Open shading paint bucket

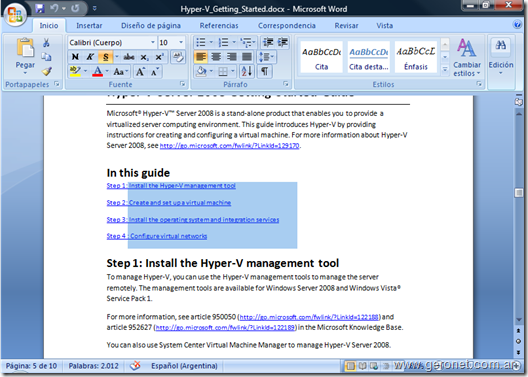click(x=201, y=71)
